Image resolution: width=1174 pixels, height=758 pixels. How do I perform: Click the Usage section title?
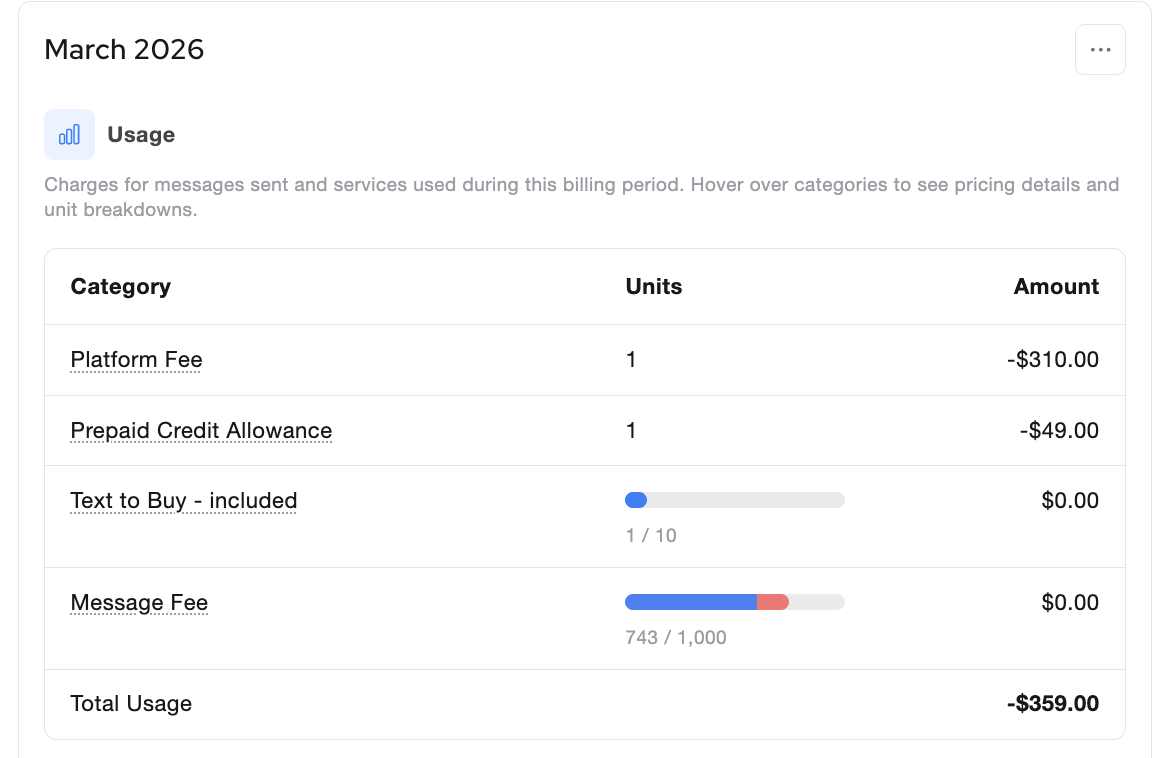tap(141, 135)
